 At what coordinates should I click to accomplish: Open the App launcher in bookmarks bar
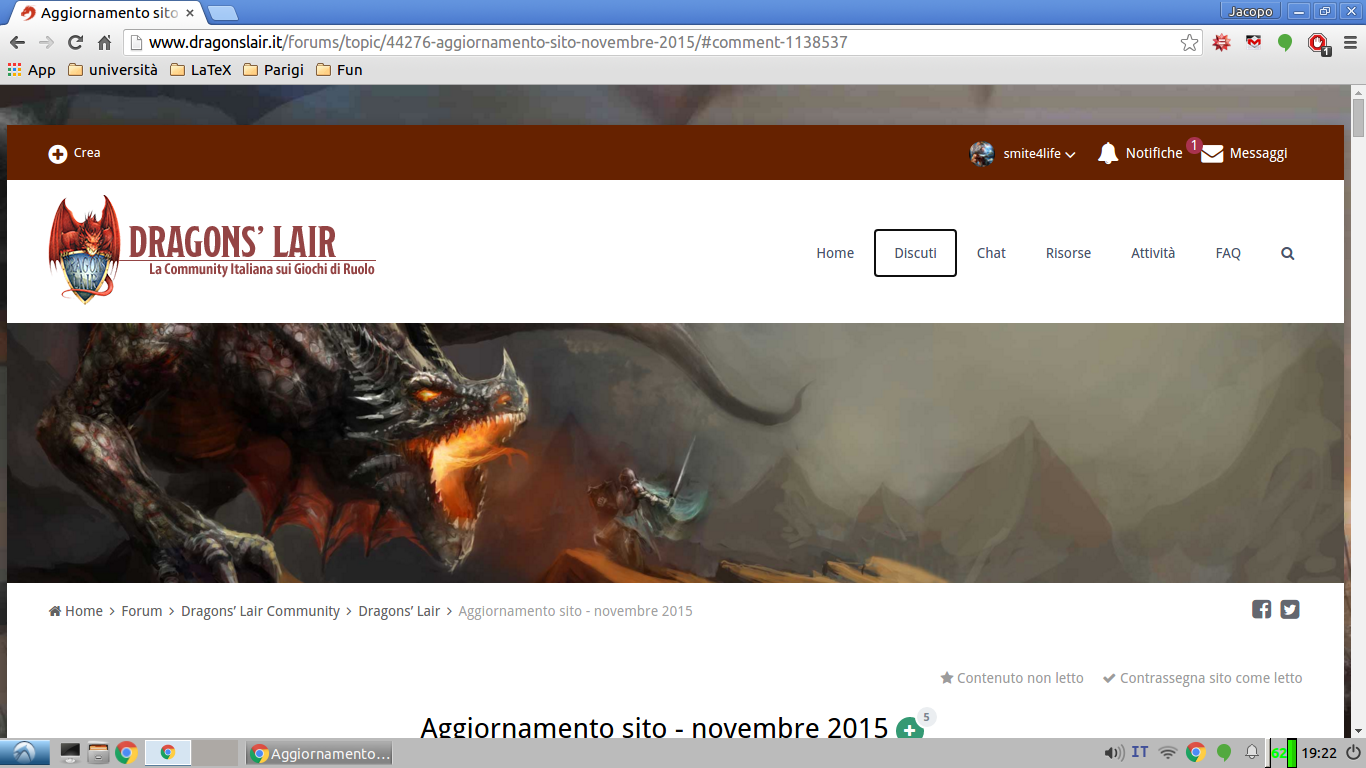32,70
